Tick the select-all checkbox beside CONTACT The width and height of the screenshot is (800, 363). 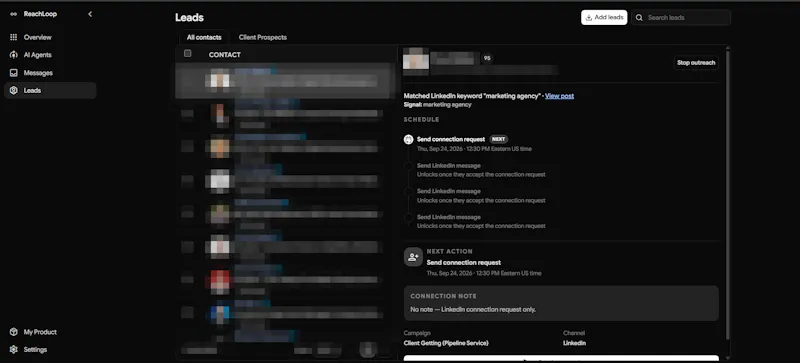188,54
